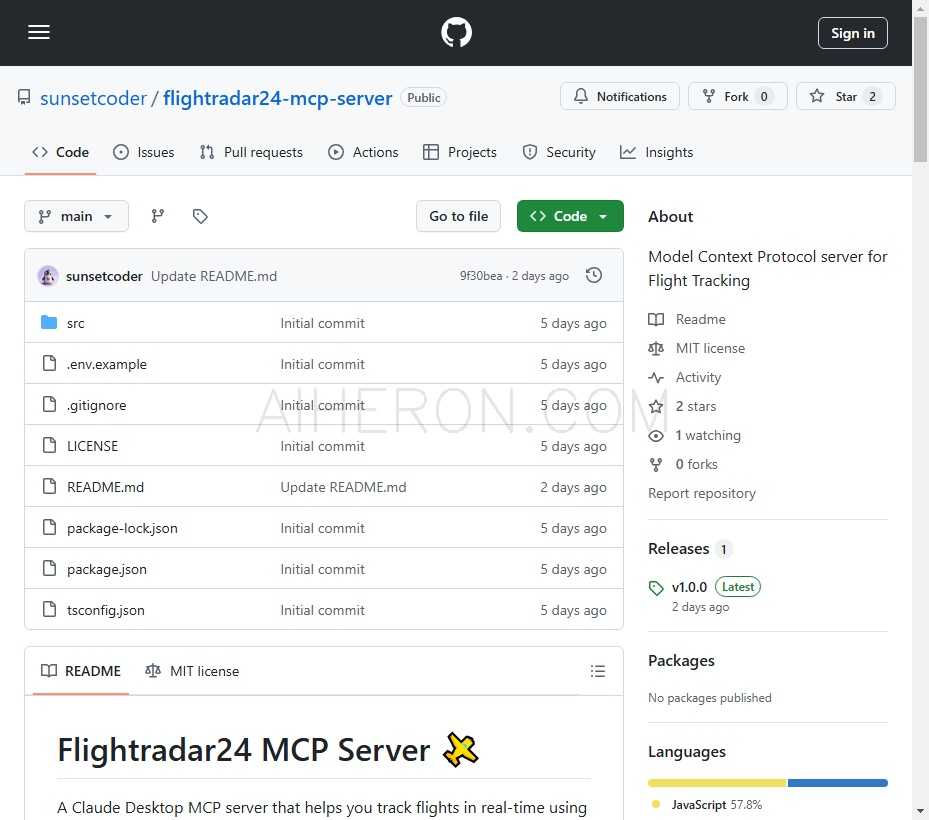Viewport: 929px width, 820px height.
Task: Select the MIT license tab in file viewer
Action: coord(192,671)
